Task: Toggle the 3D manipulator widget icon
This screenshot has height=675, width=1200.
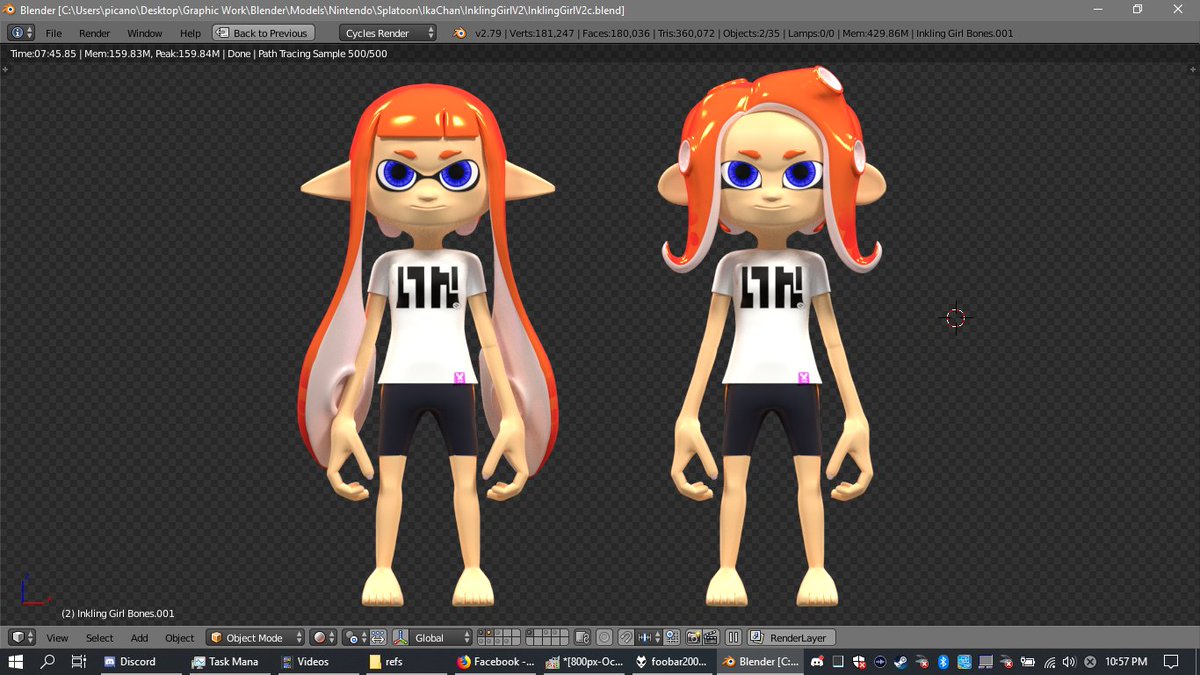Action: pos(402,637)
